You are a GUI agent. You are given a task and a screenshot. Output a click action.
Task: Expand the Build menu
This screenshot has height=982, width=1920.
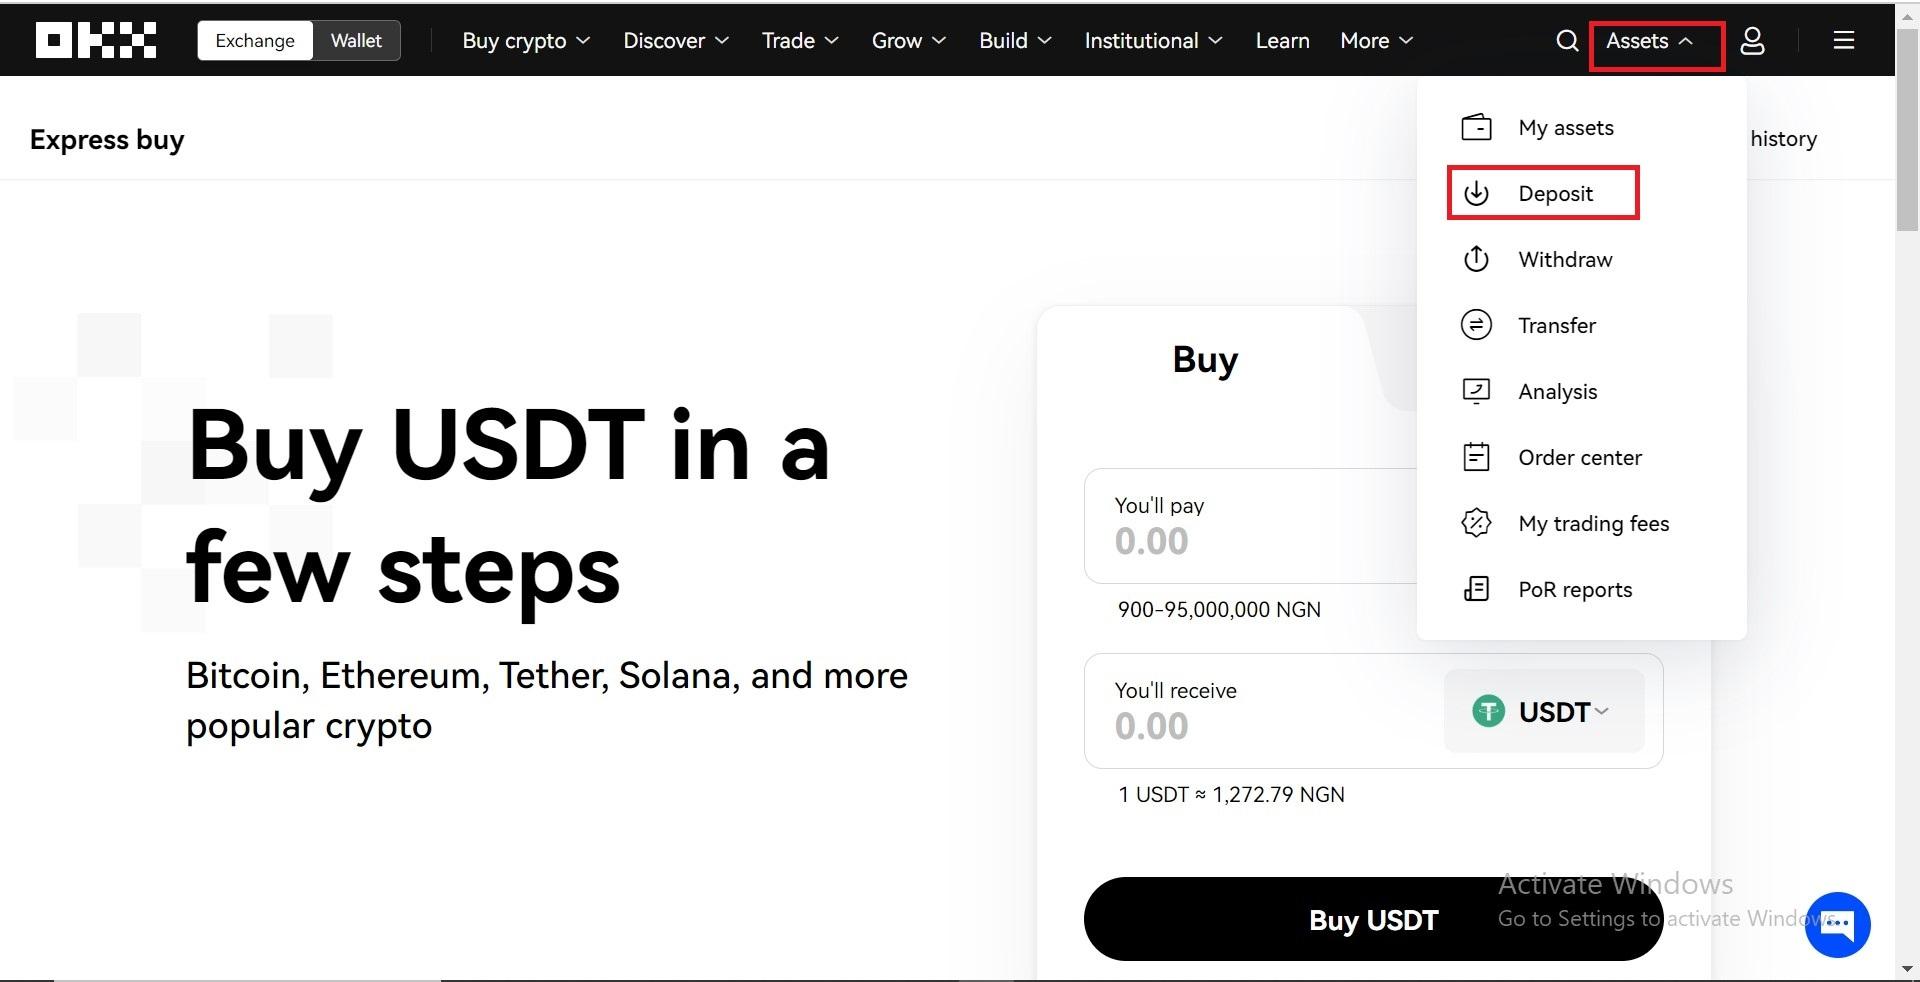click(x=1015, y=40)
